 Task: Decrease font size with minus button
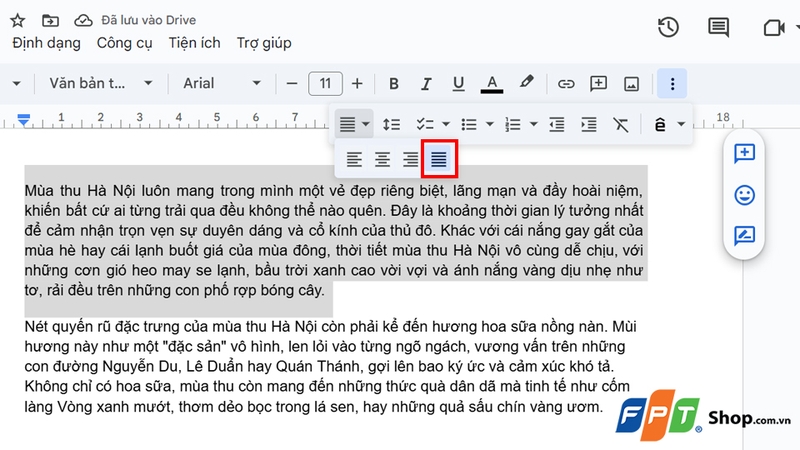pos(292,84)
